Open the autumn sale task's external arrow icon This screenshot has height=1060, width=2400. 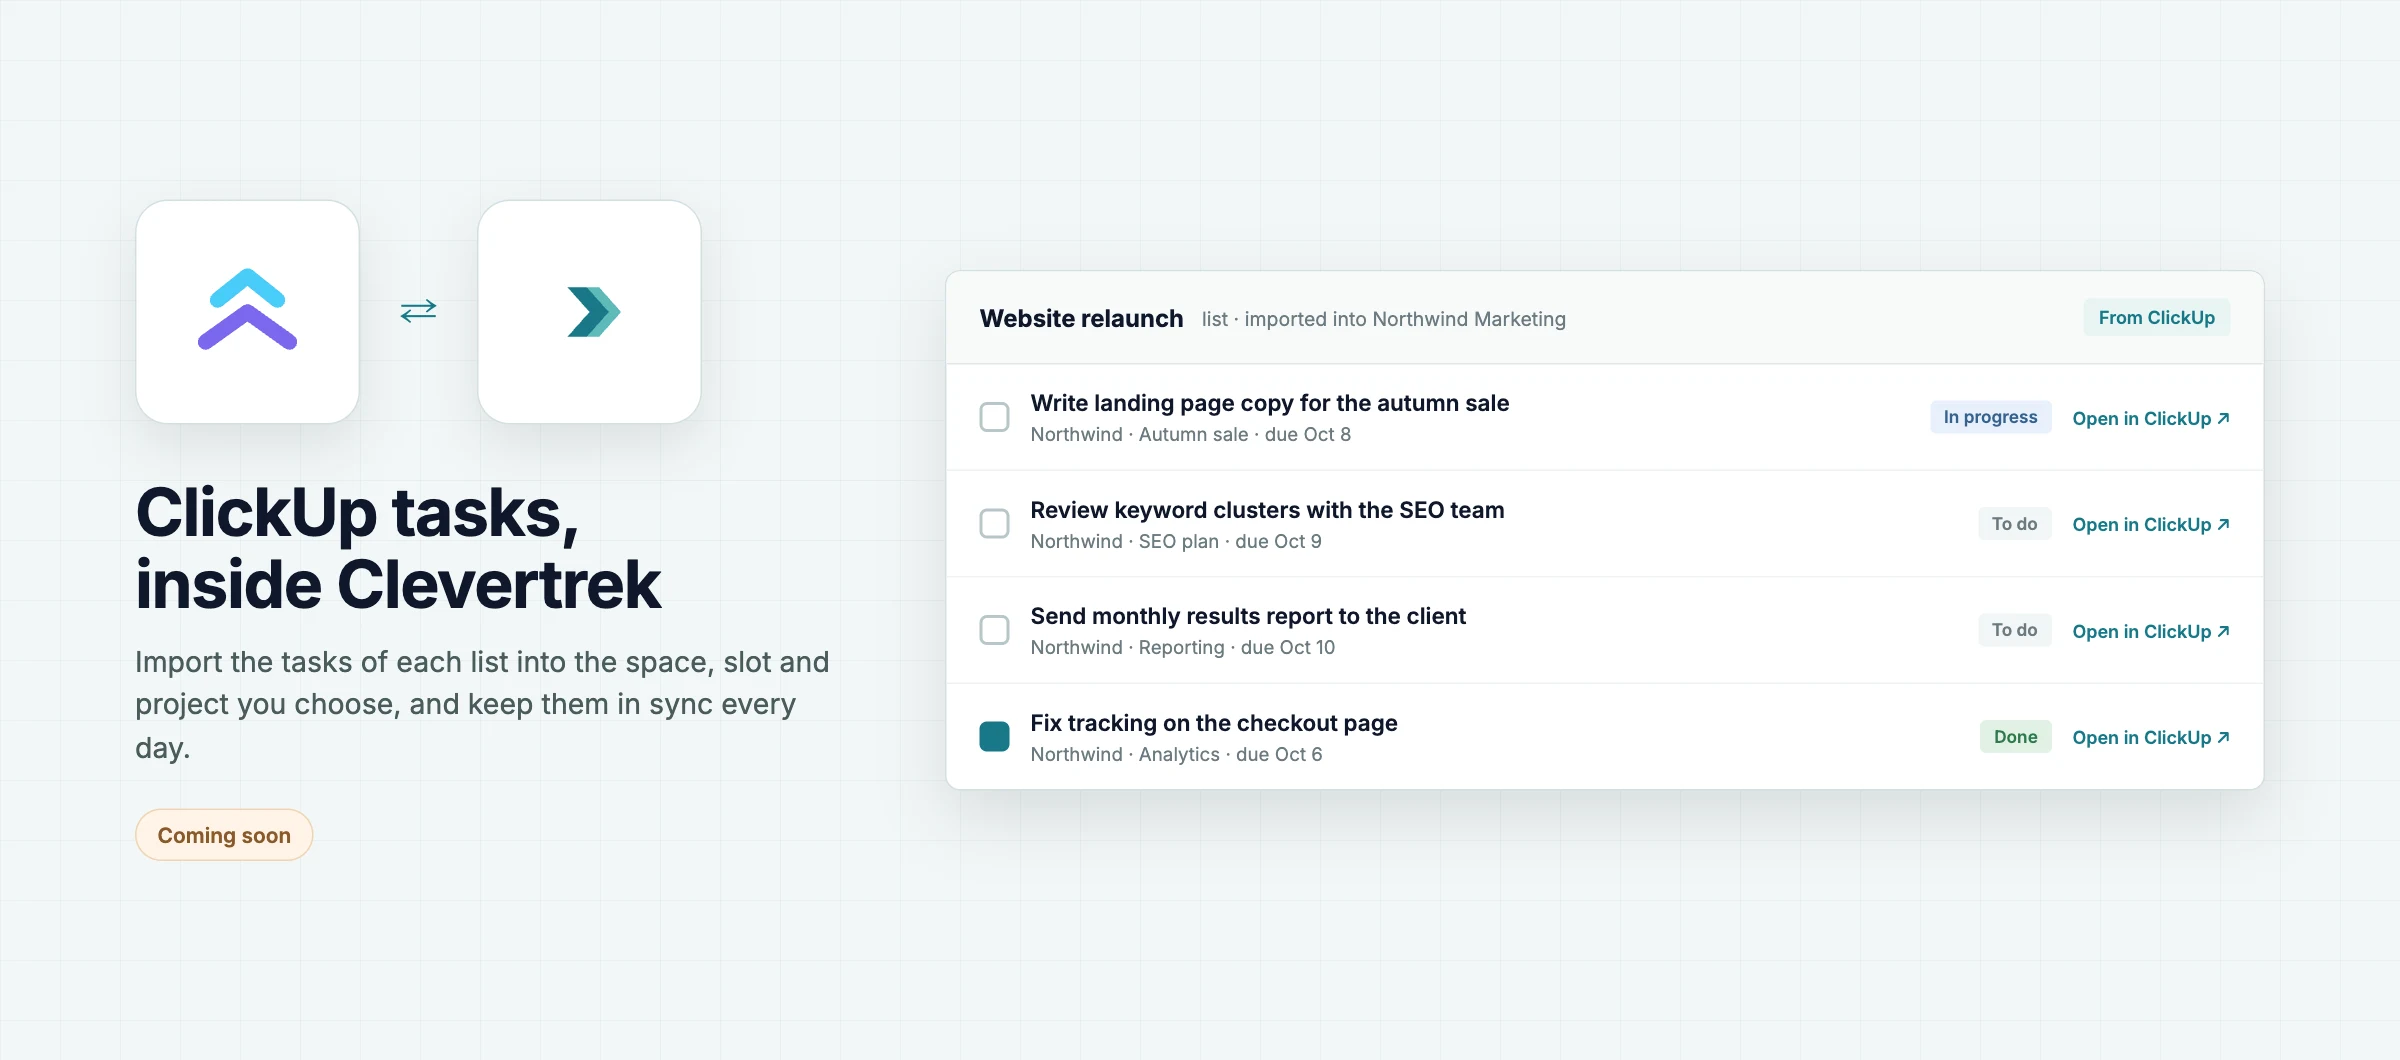tap(2223, 418)
